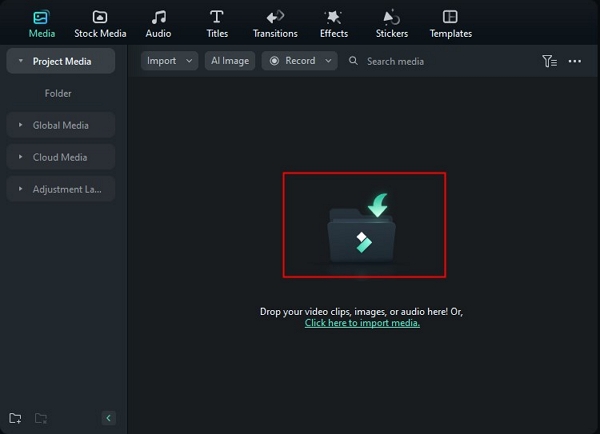The image size is (600, 434).
Task: Switch to the Audio tab
Action: 158,24
